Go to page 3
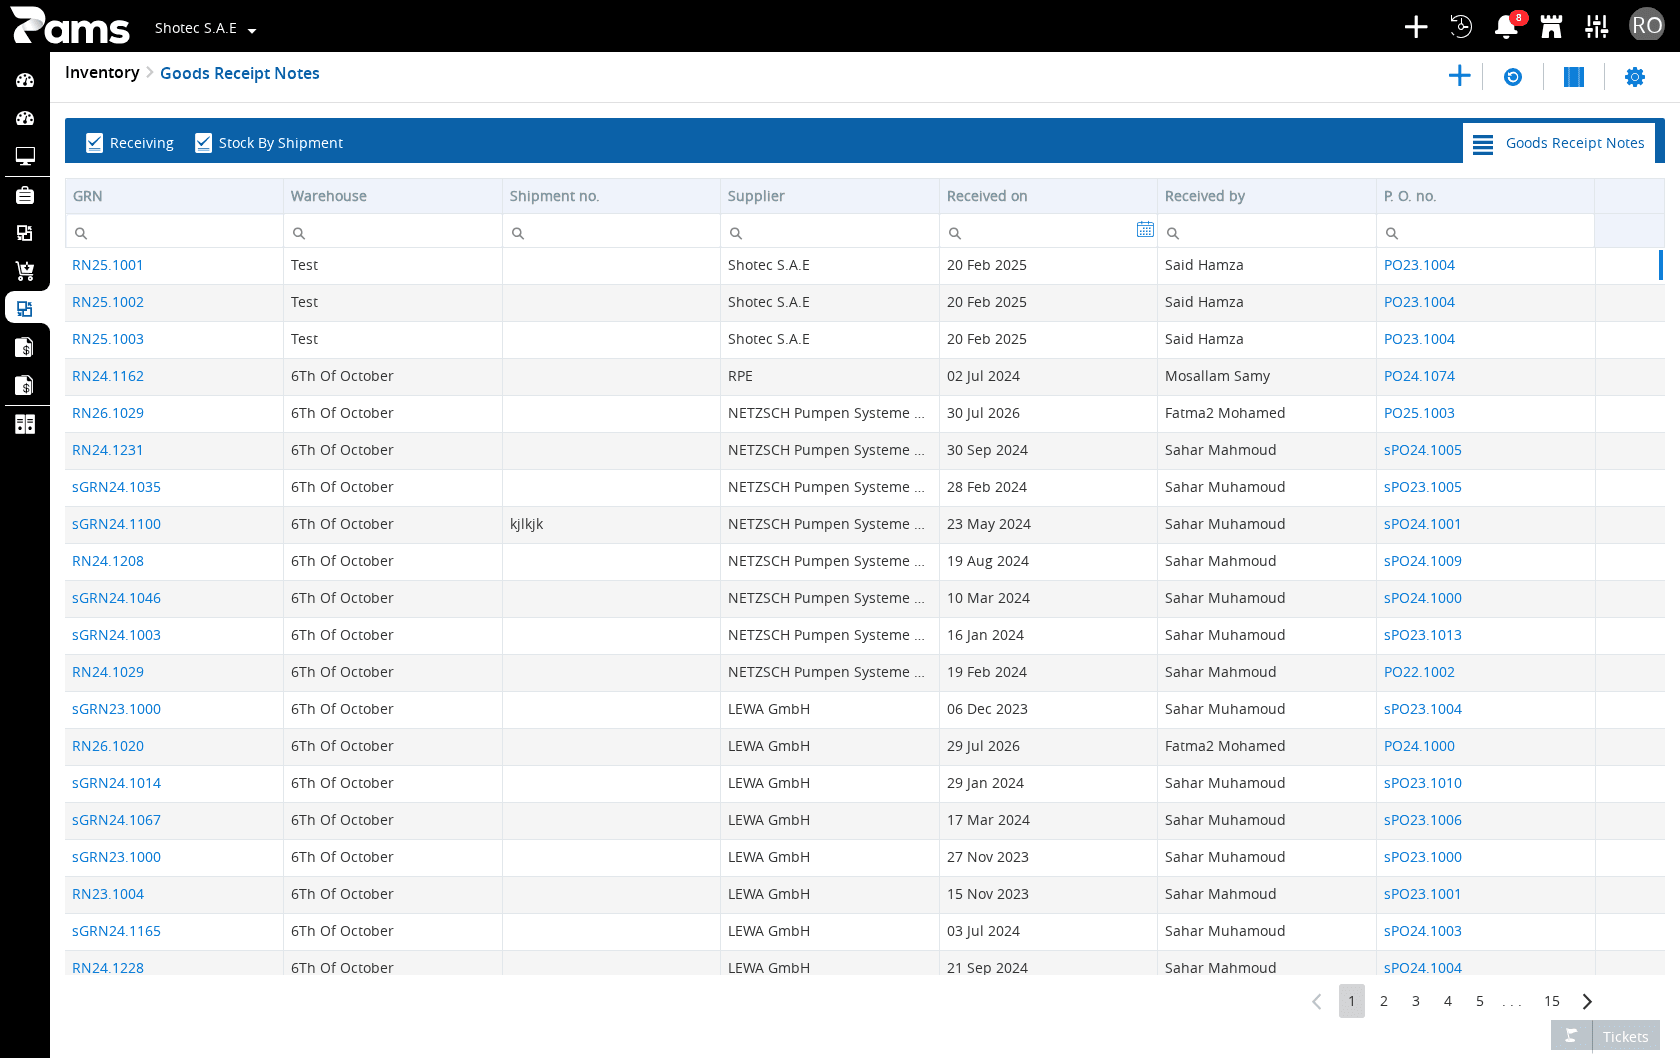This screenshot has width=1680, height=1058. click(1416, 1001)
